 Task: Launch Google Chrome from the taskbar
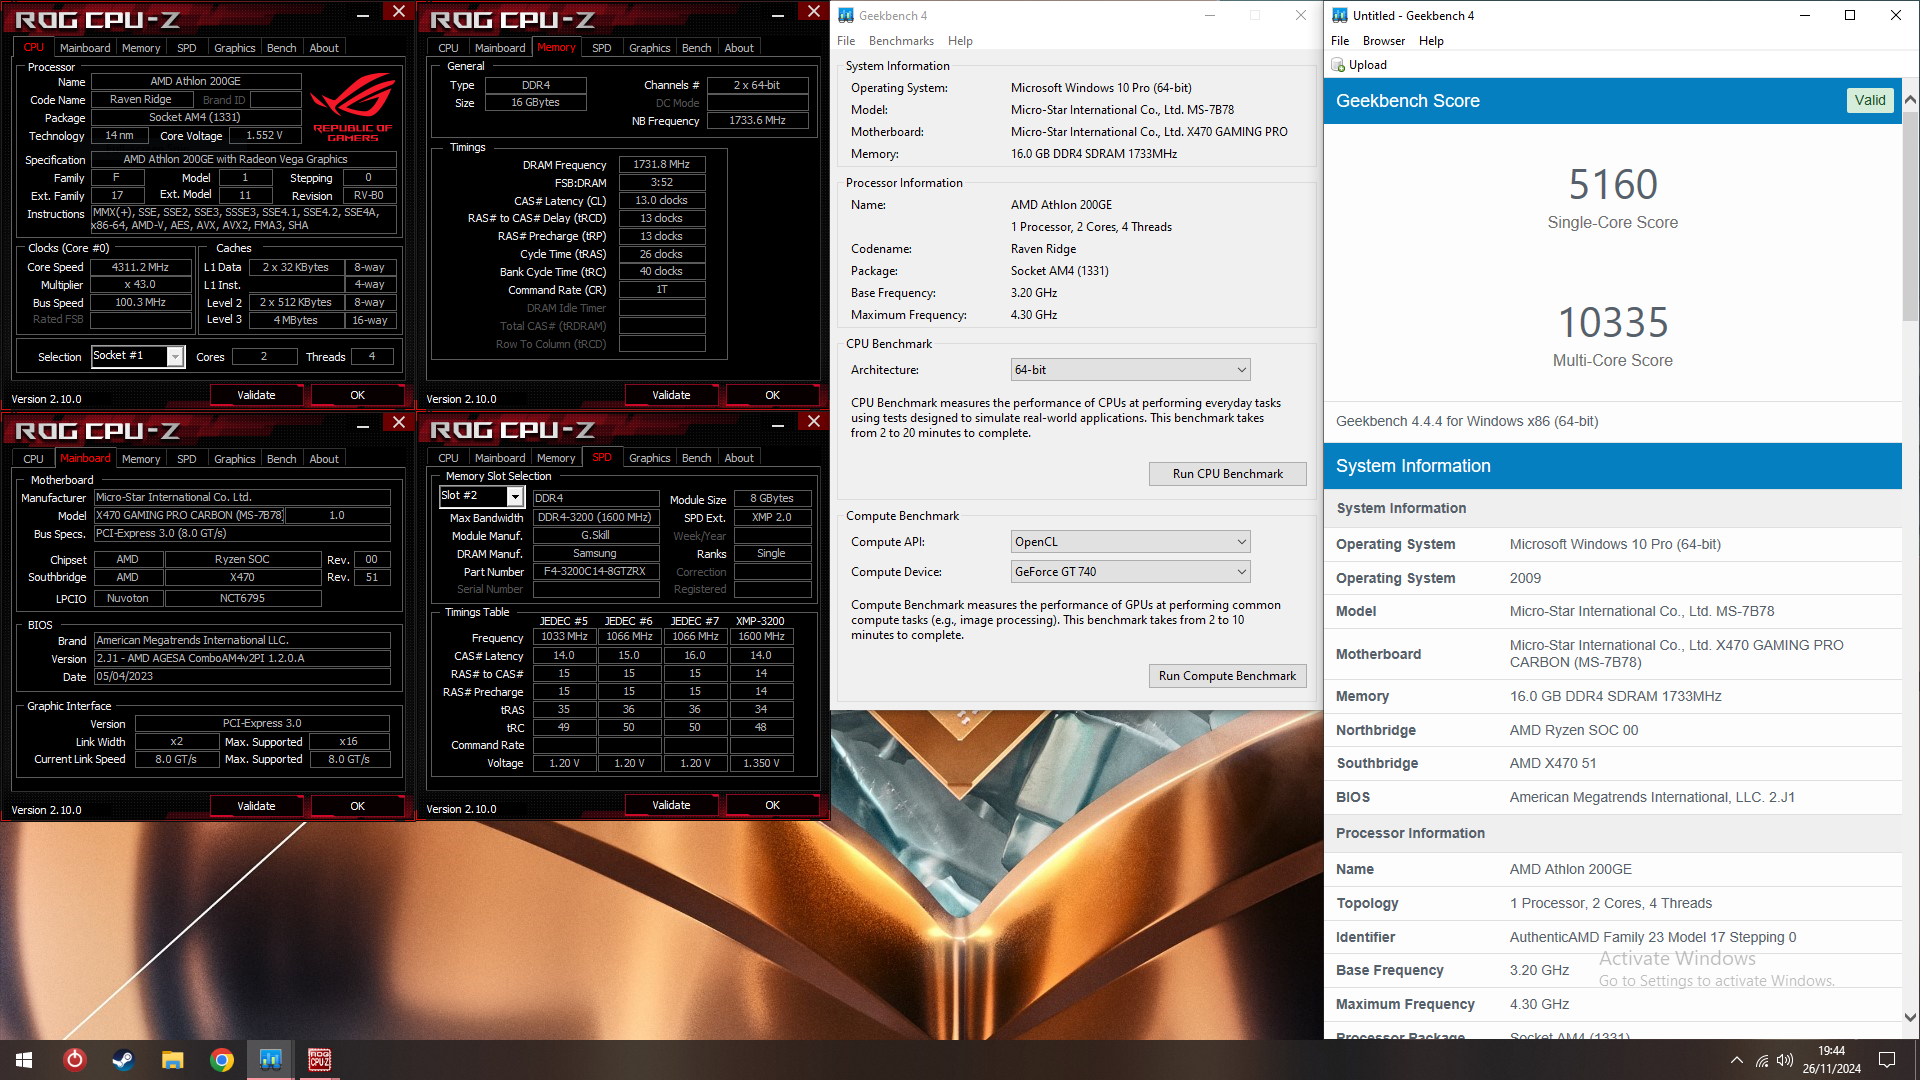click(x=221, y=1060)
